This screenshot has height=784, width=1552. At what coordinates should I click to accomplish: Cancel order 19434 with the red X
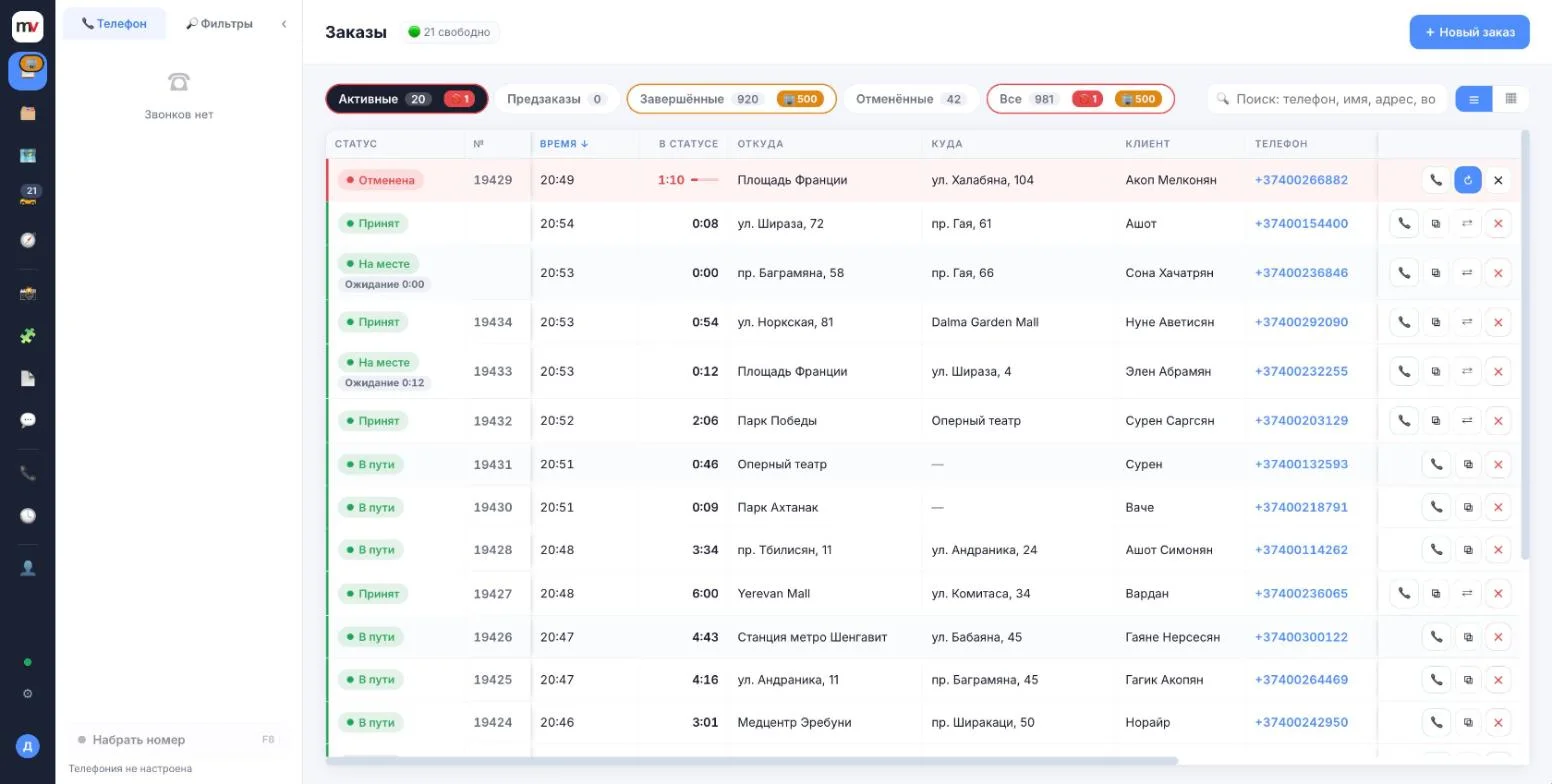(1498, 322)
